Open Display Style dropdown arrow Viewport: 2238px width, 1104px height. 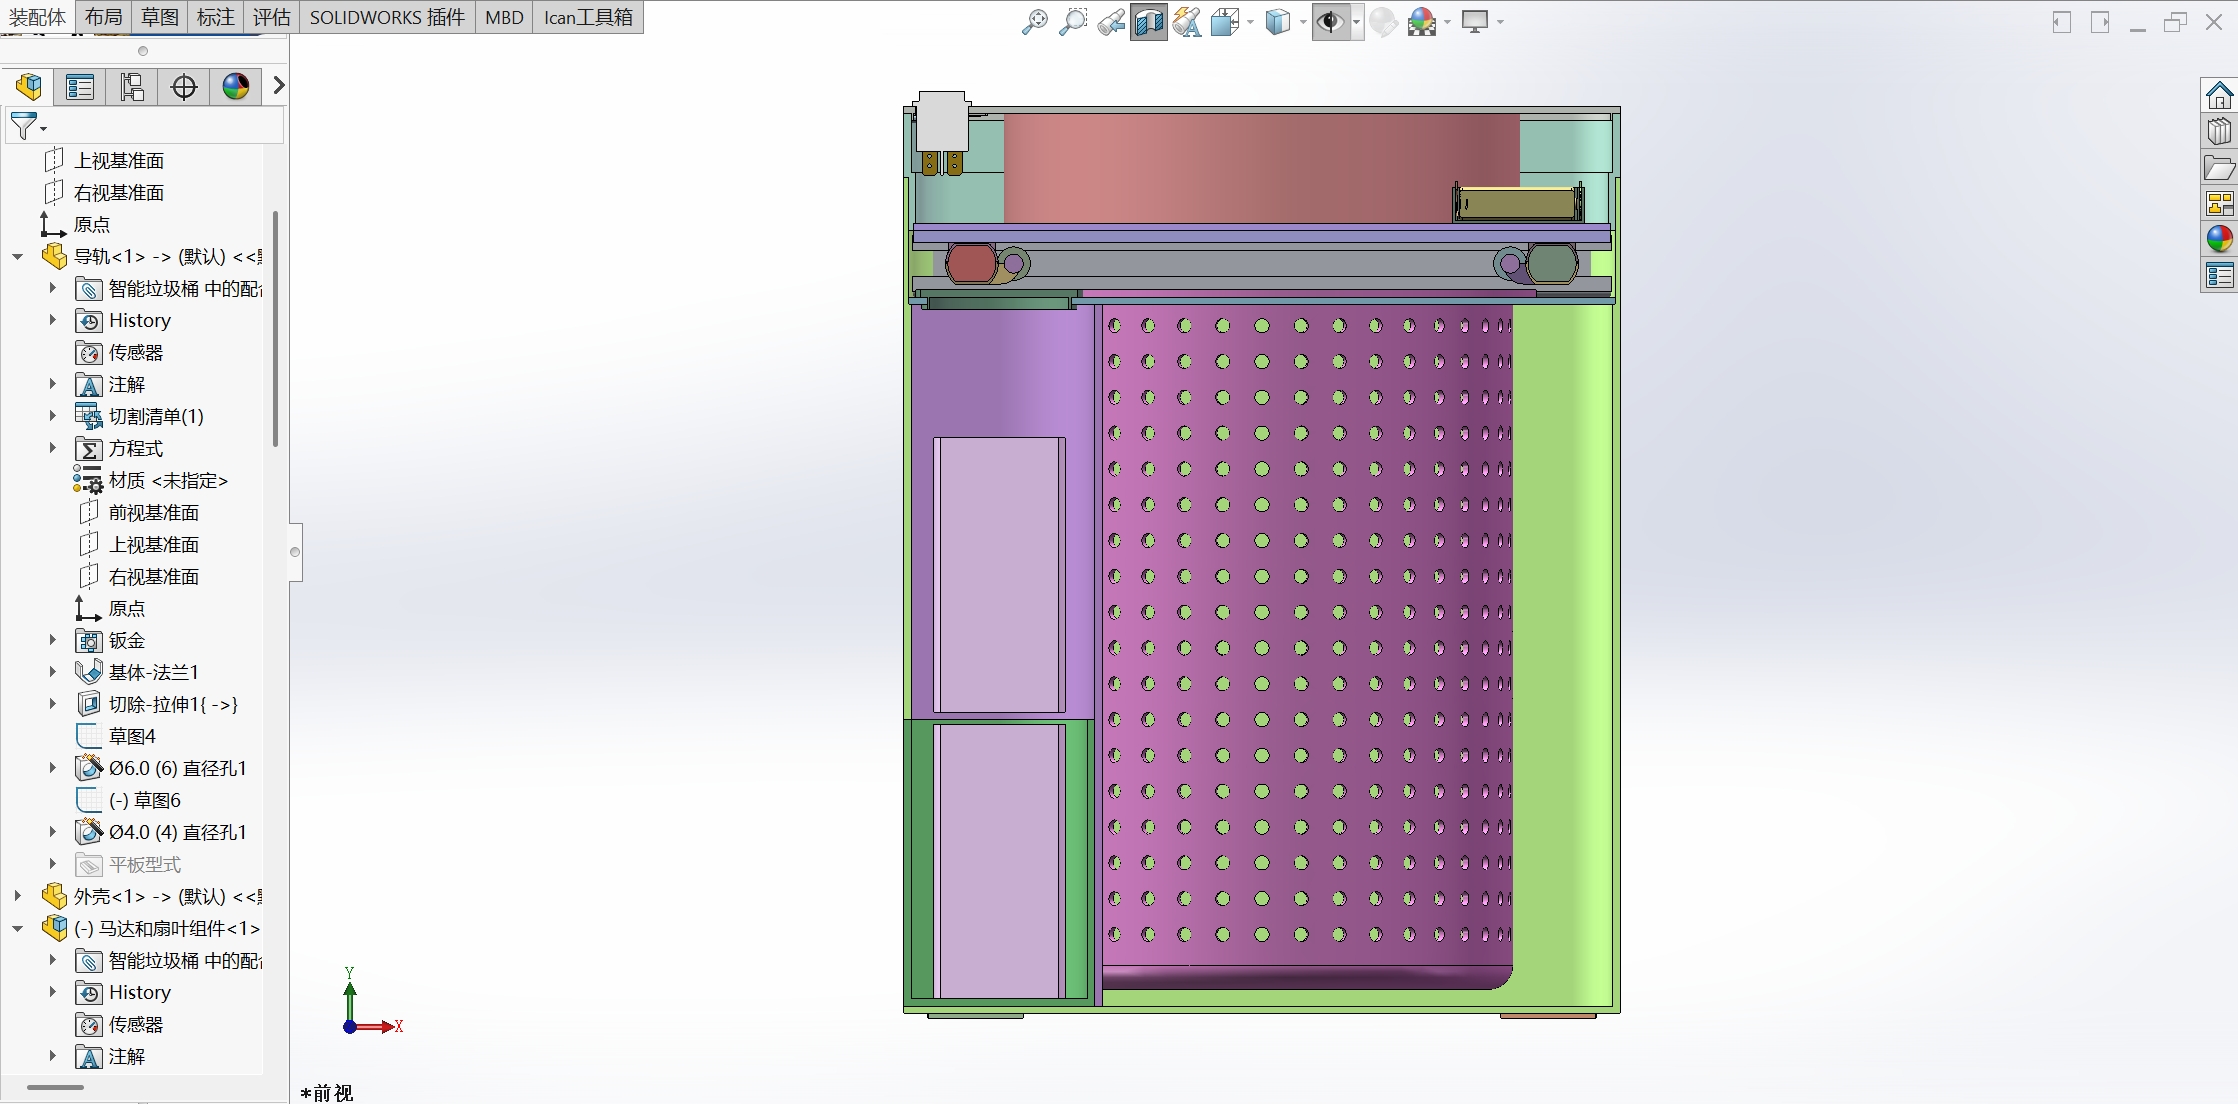tap(1303, 22)
